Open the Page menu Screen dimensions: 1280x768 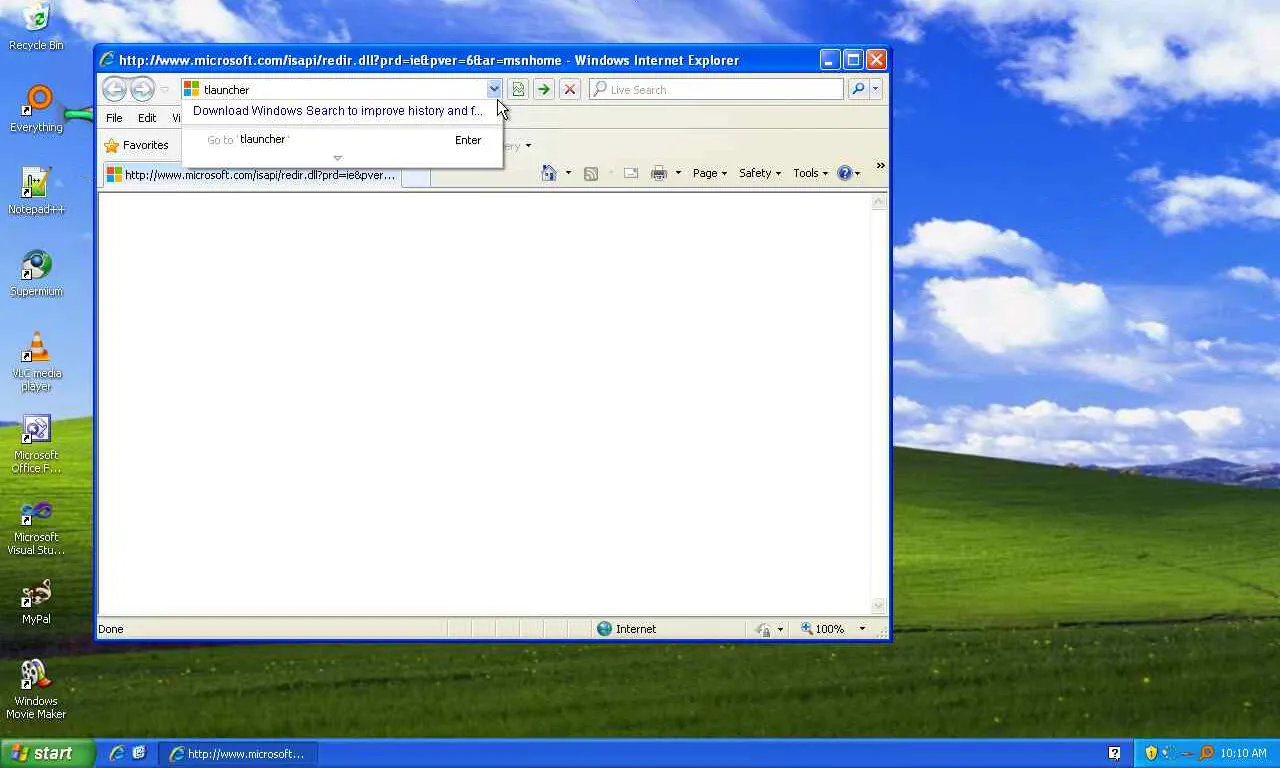[x=710, y=173]
